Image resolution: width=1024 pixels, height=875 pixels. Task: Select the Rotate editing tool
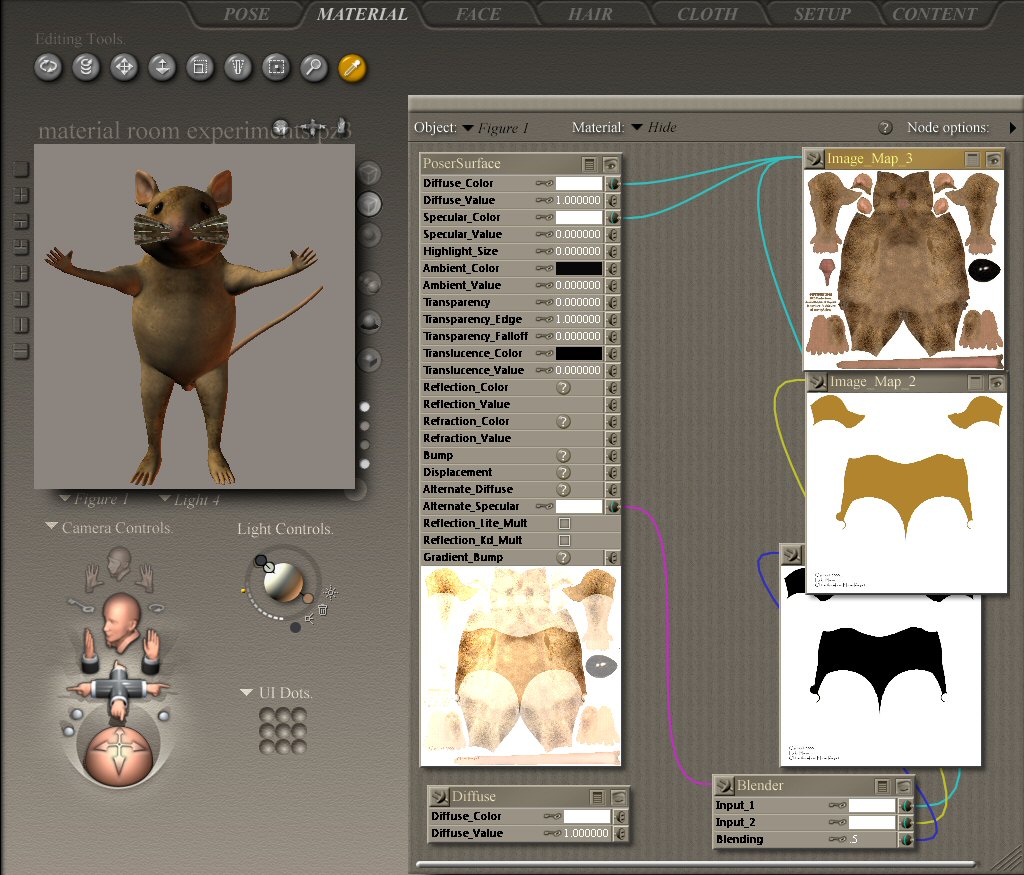click(48, 67)
